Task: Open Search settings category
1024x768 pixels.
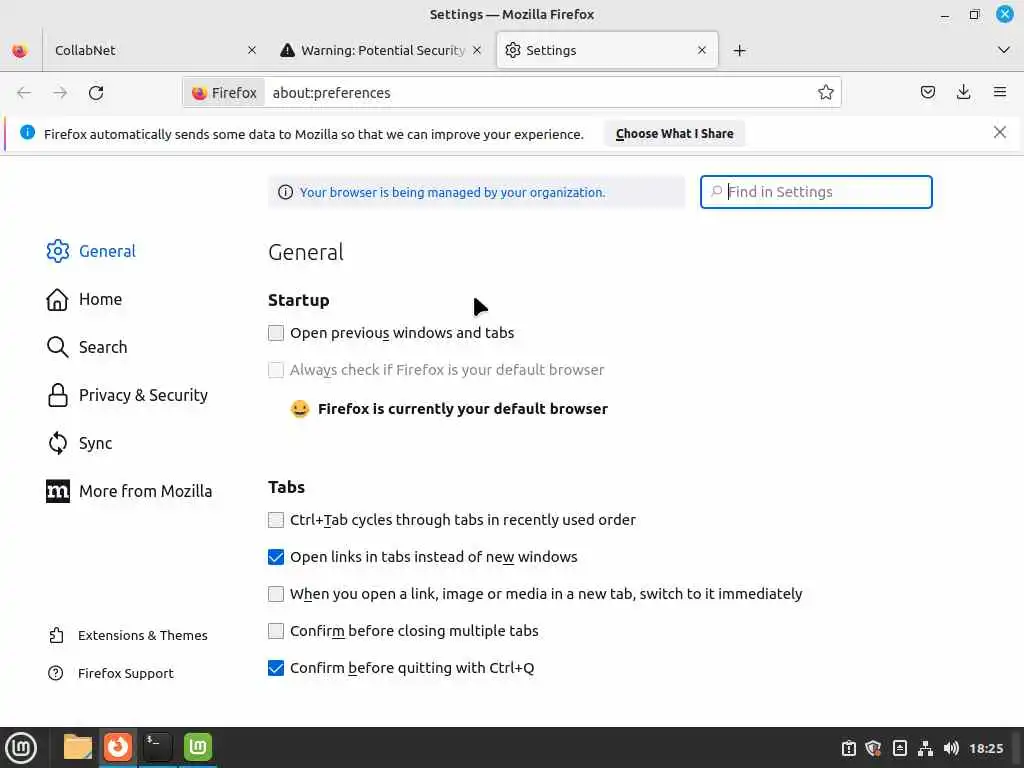Action: (87, 347)
